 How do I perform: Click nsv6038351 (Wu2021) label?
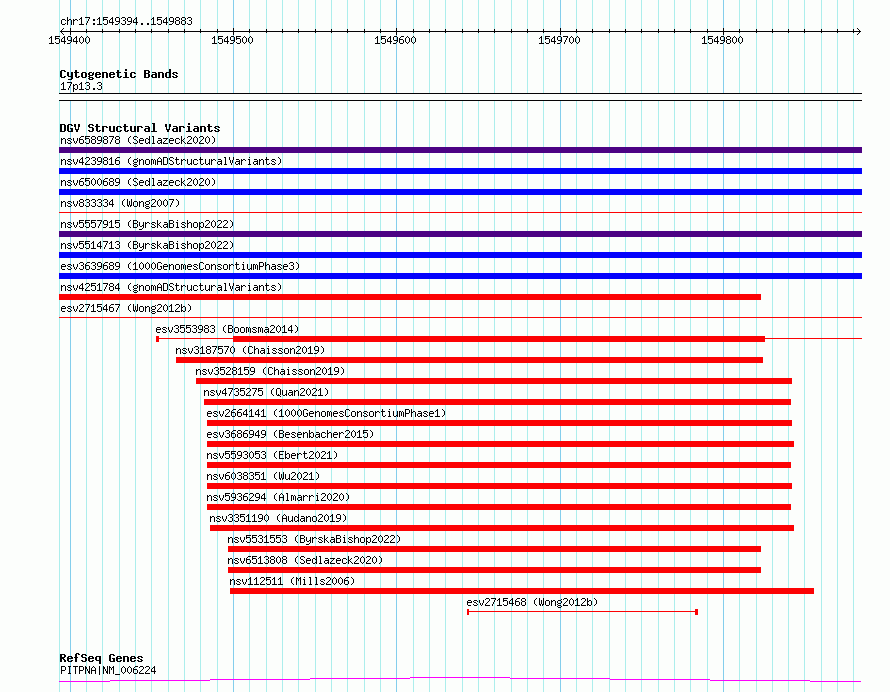pos(263,476)
